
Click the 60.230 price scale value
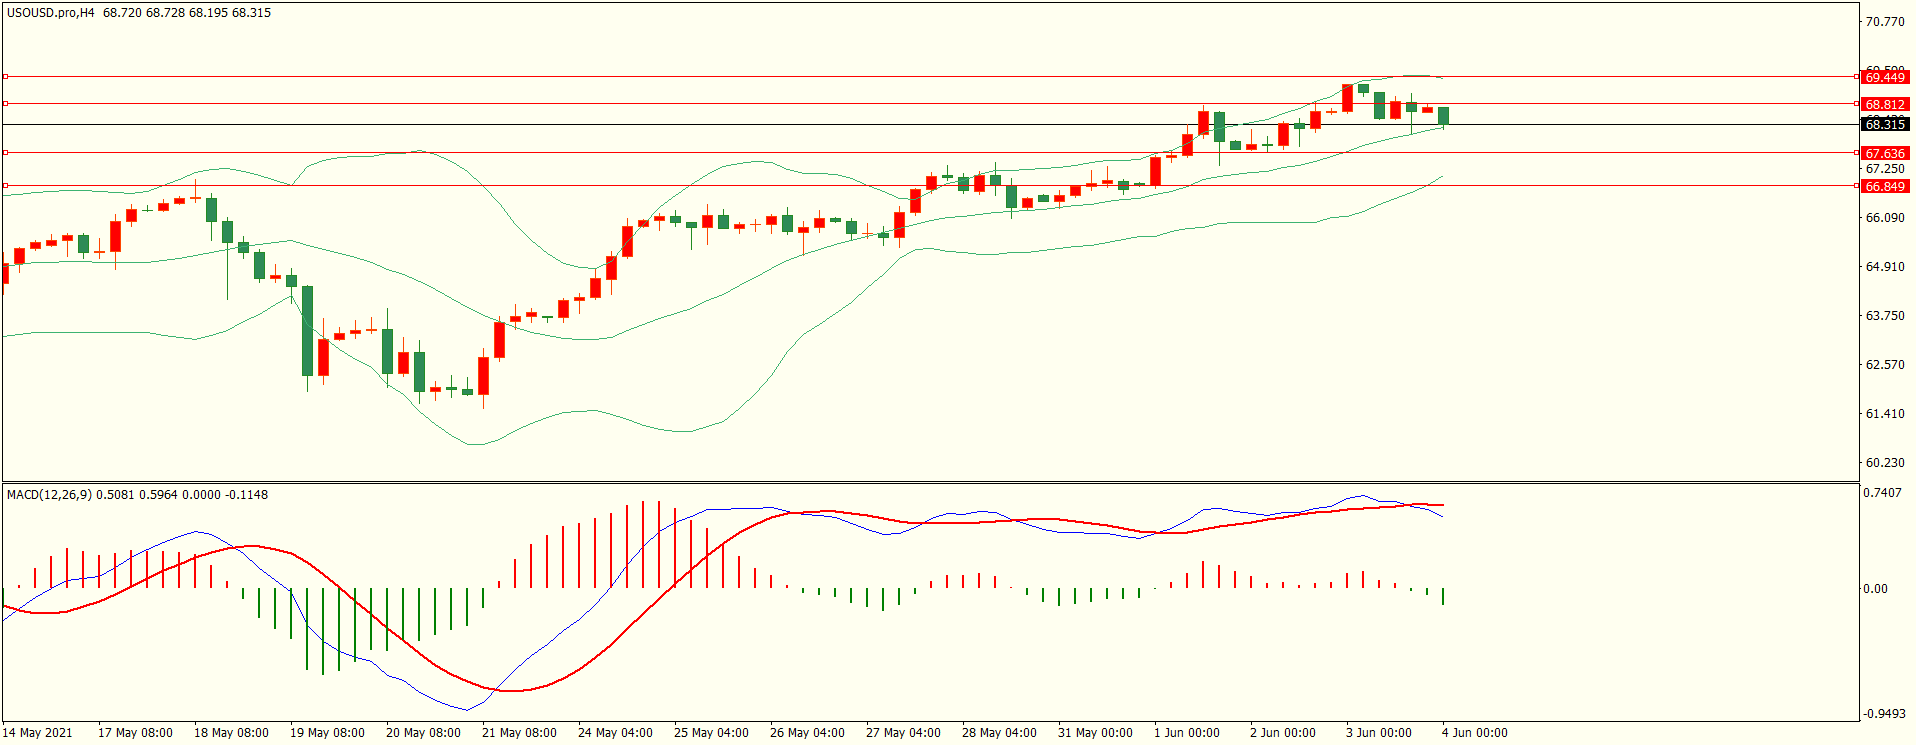(1884, 463)
